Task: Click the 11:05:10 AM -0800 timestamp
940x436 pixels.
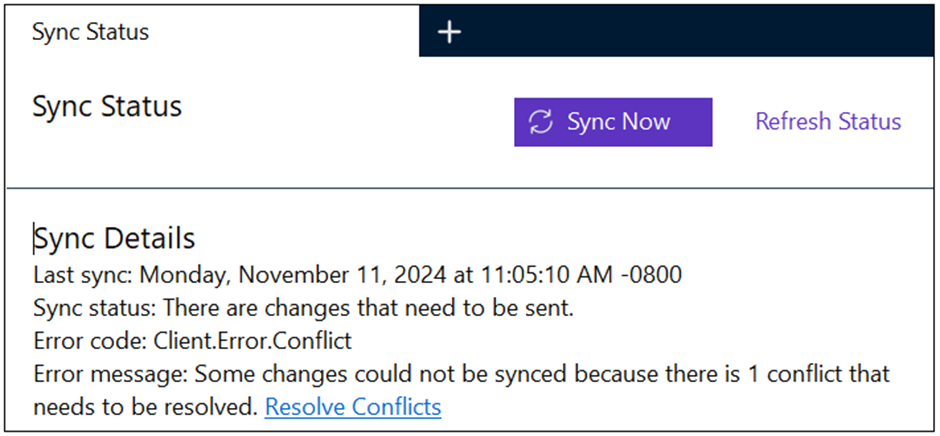Action: (573, 275)
